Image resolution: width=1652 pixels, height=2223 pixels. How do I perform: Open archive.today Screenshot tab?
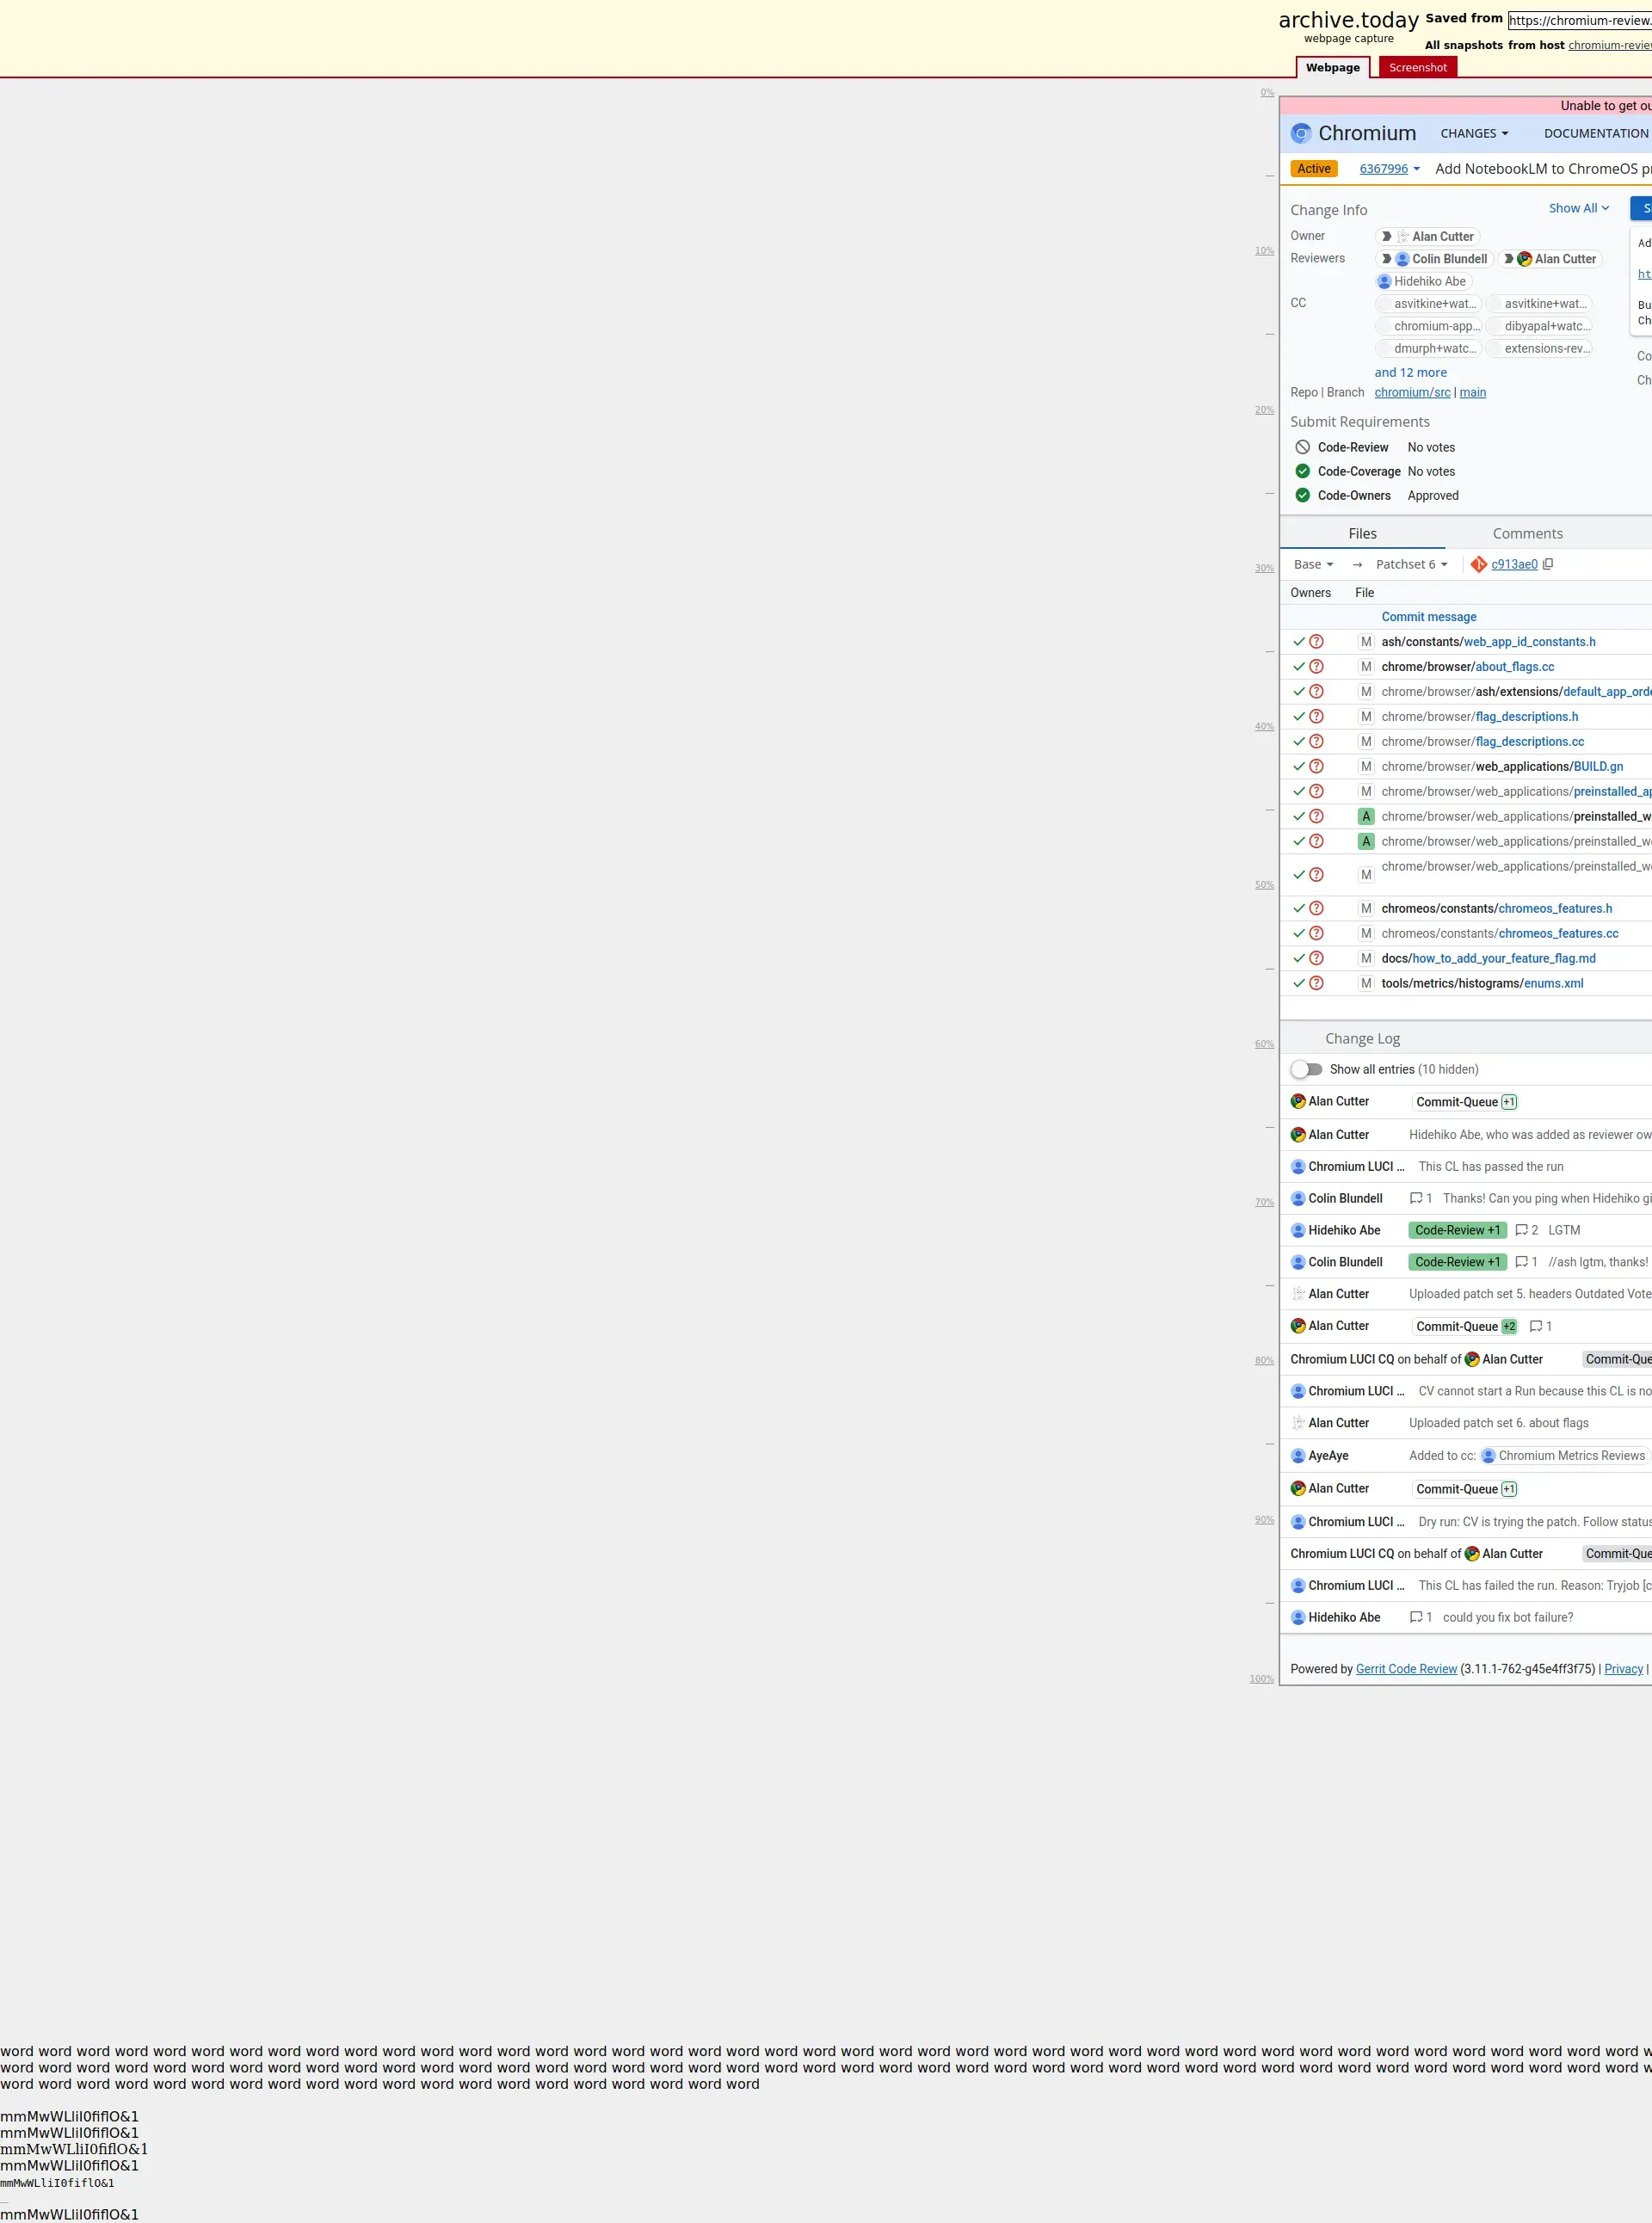(1417, 68)
